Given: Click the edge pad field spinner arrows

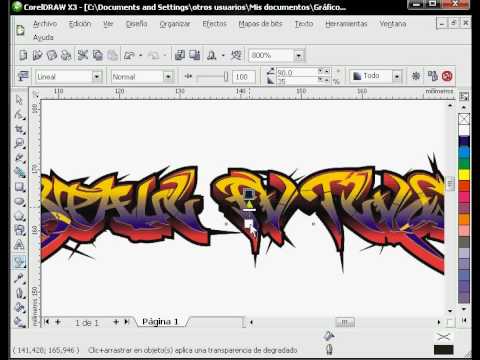Looking at the screenshot, I should coord(324,80).
